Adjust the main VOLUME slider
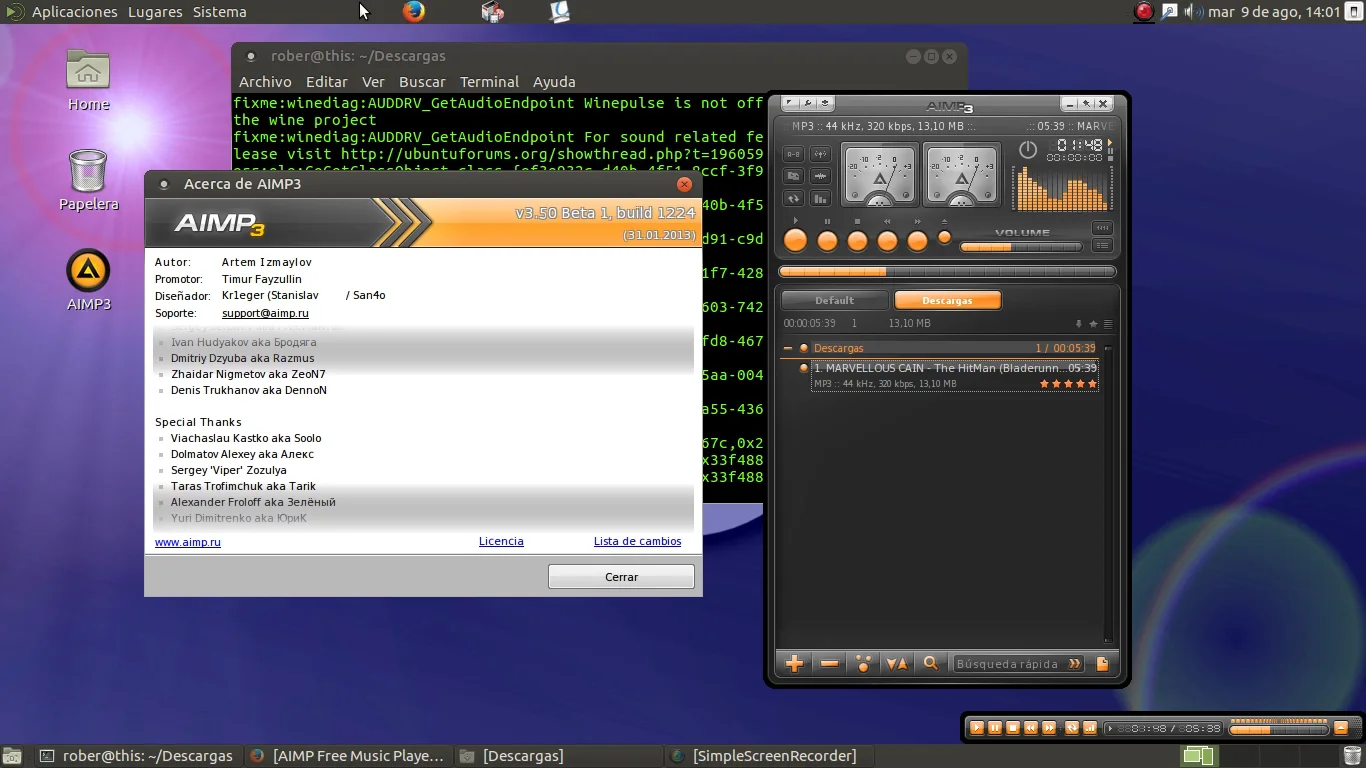1366x768 pixels. point(1021,247)
